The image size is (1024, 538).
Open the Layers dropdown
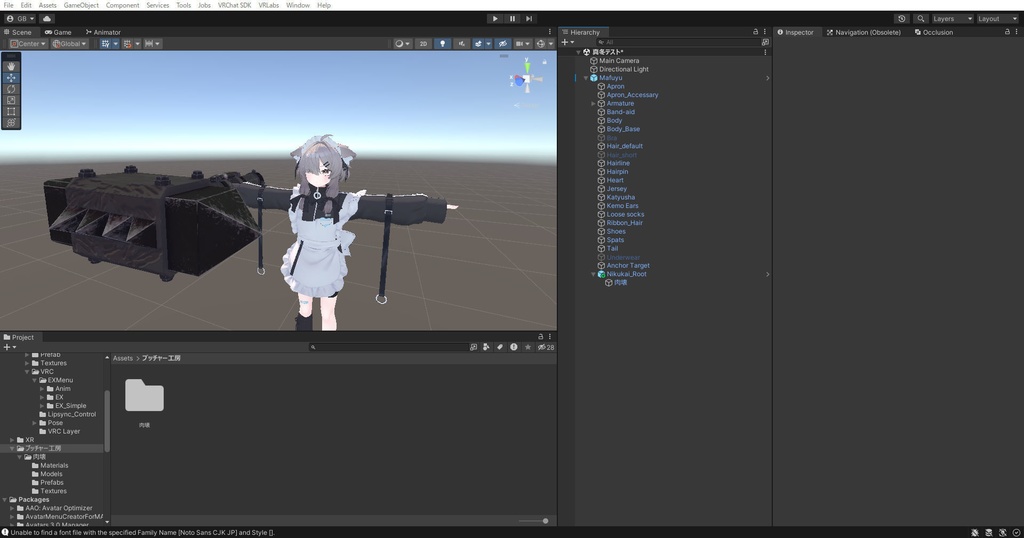[x=952, y=18]
